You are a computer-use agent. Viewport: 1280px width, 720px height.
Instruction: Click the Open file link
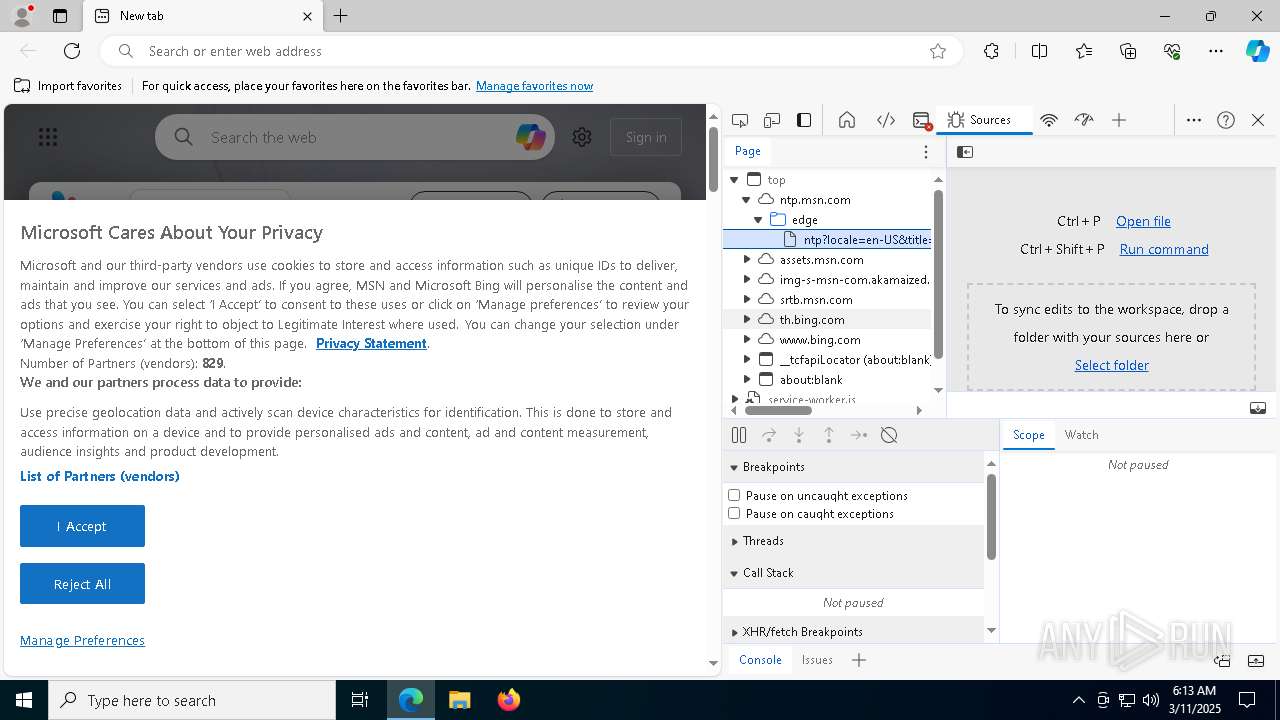[x=1143, y=221]
